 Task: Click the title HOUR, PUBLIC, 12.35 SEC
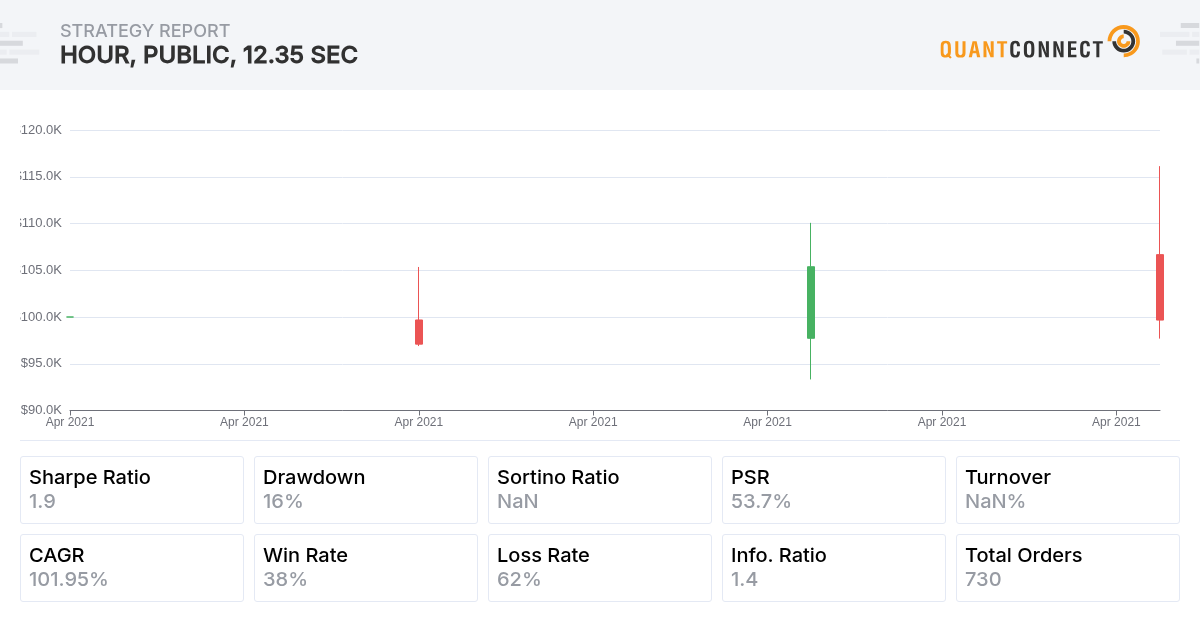coord(209,56)
